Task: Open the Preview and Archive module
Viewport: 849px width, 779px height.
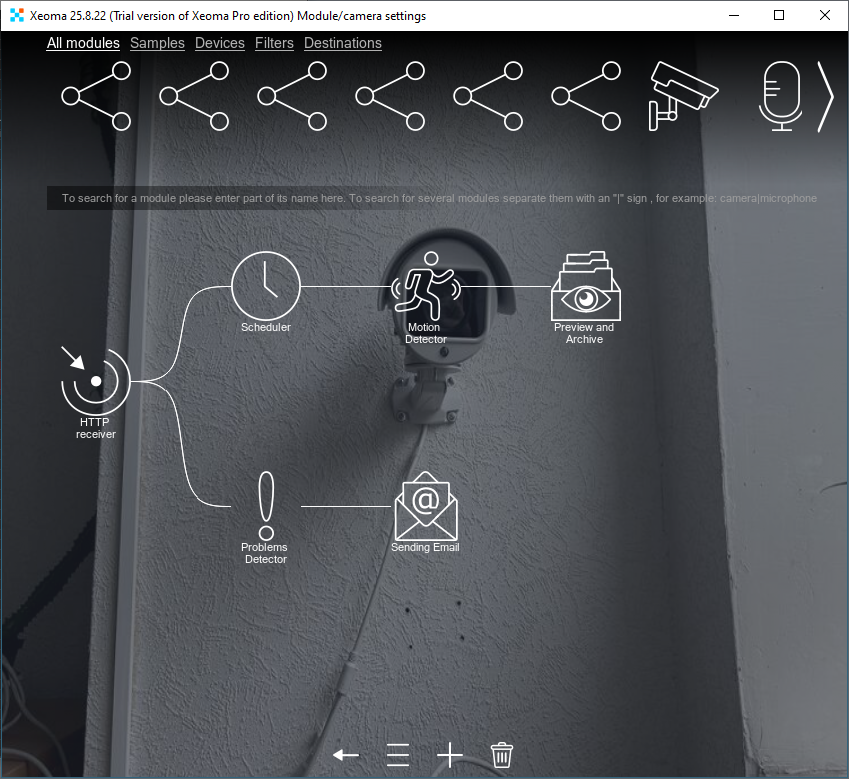Action: (x=585, y=290)
